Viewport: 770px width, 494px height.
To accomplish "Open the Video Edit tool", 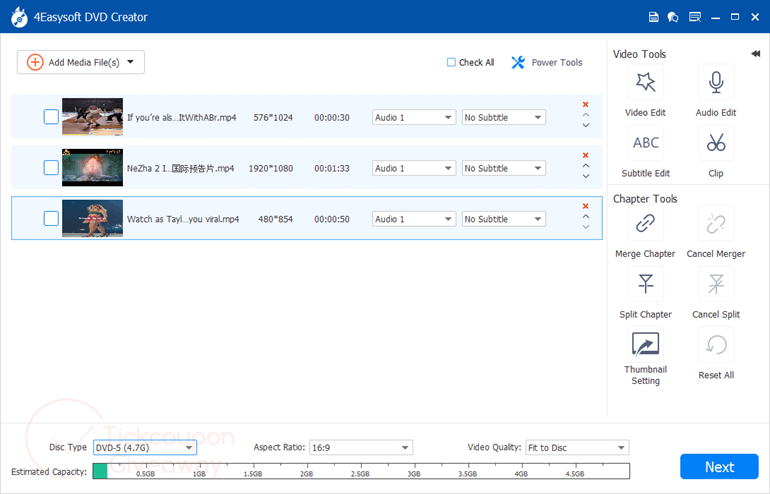I will pos(645,82).
